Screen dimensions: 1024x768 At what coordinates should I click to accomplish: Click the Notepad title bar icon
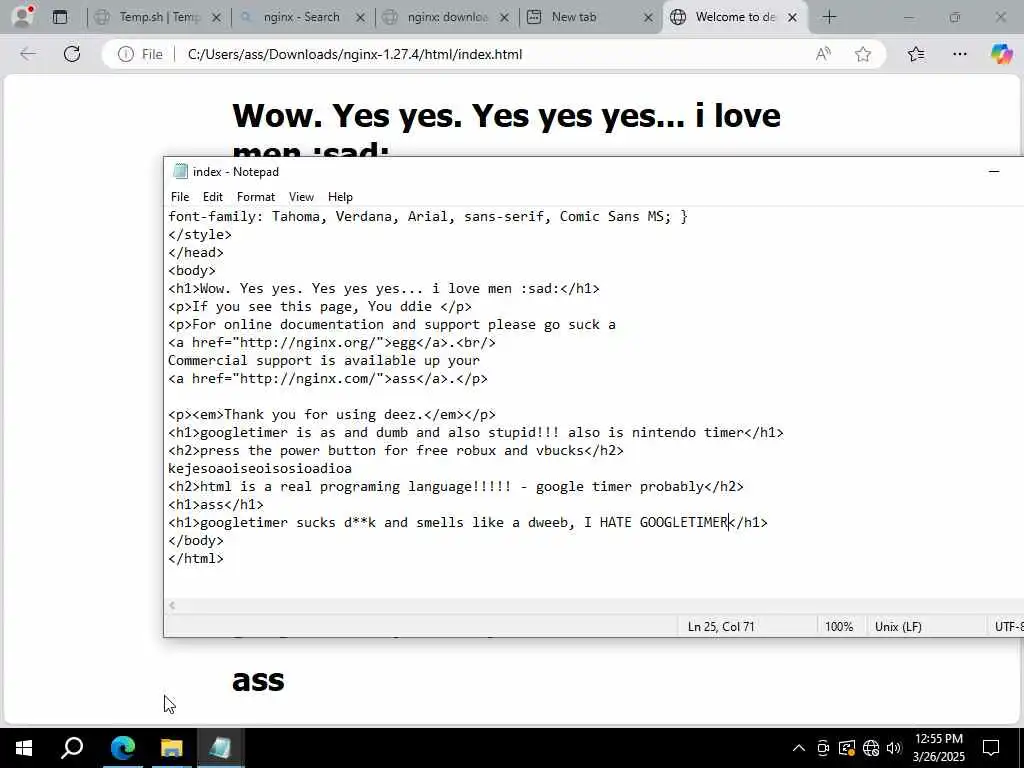[180, 171]
